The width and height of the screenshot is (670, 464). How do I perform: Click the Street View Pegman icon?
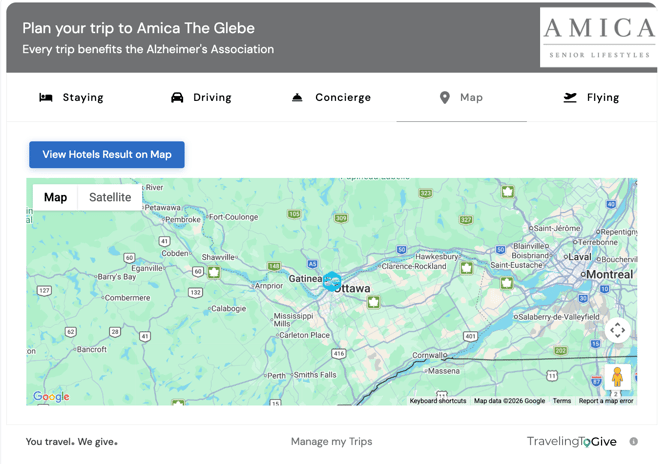coord(617,377)
